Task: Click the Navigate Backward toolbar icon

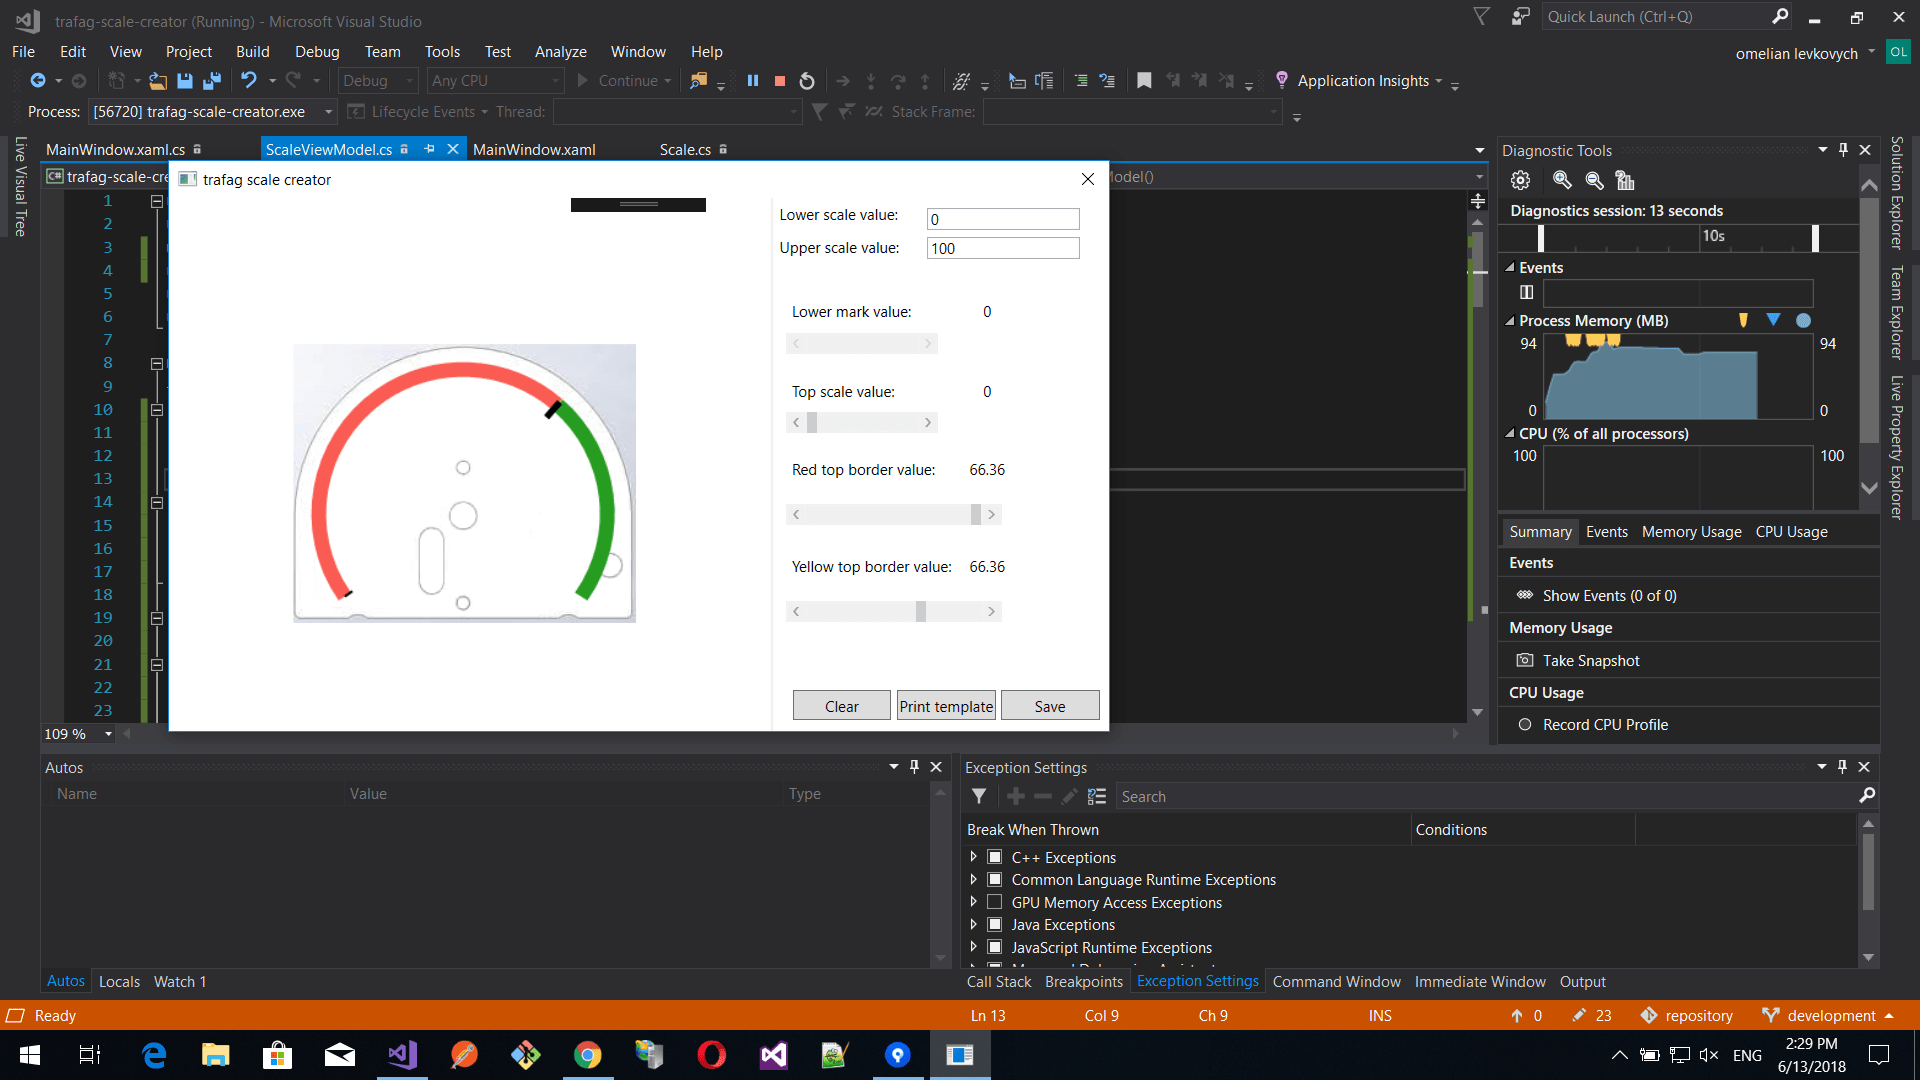Action: (x=38, y=81)
